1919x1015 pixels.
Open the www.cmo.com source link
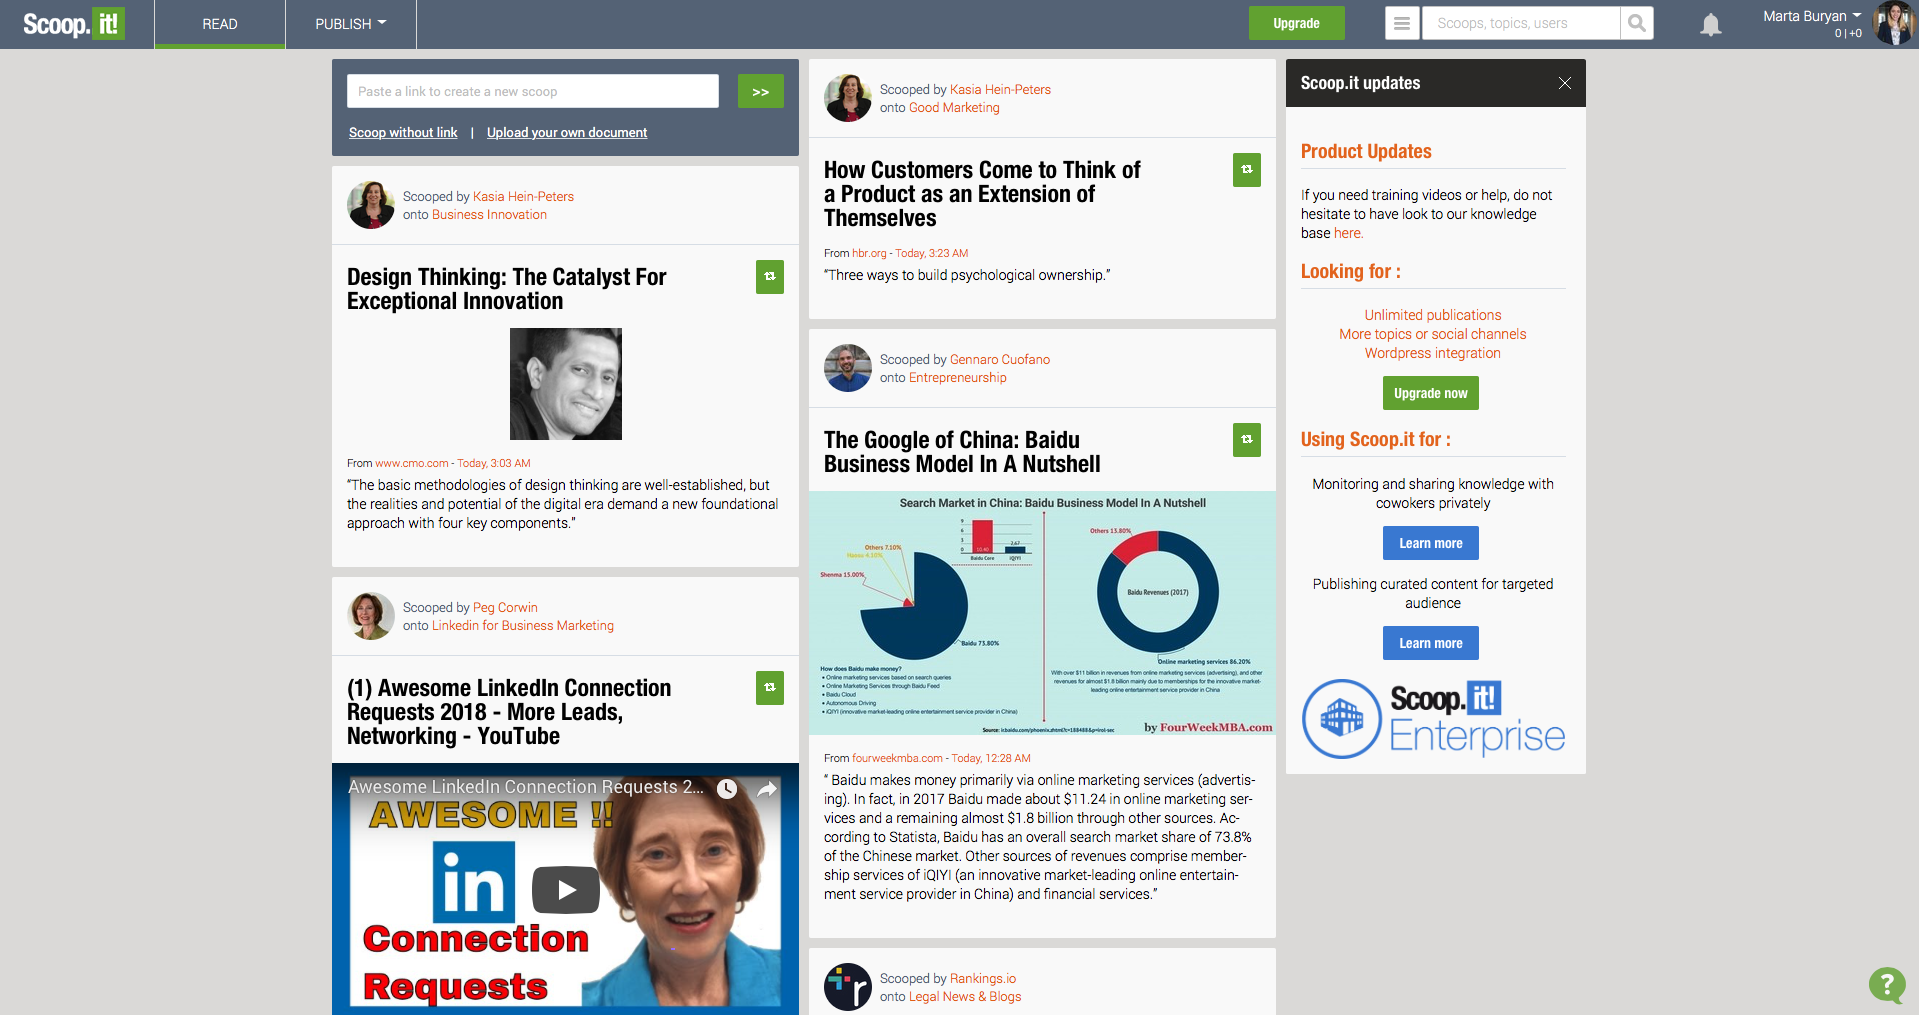[x=412, y=463]
